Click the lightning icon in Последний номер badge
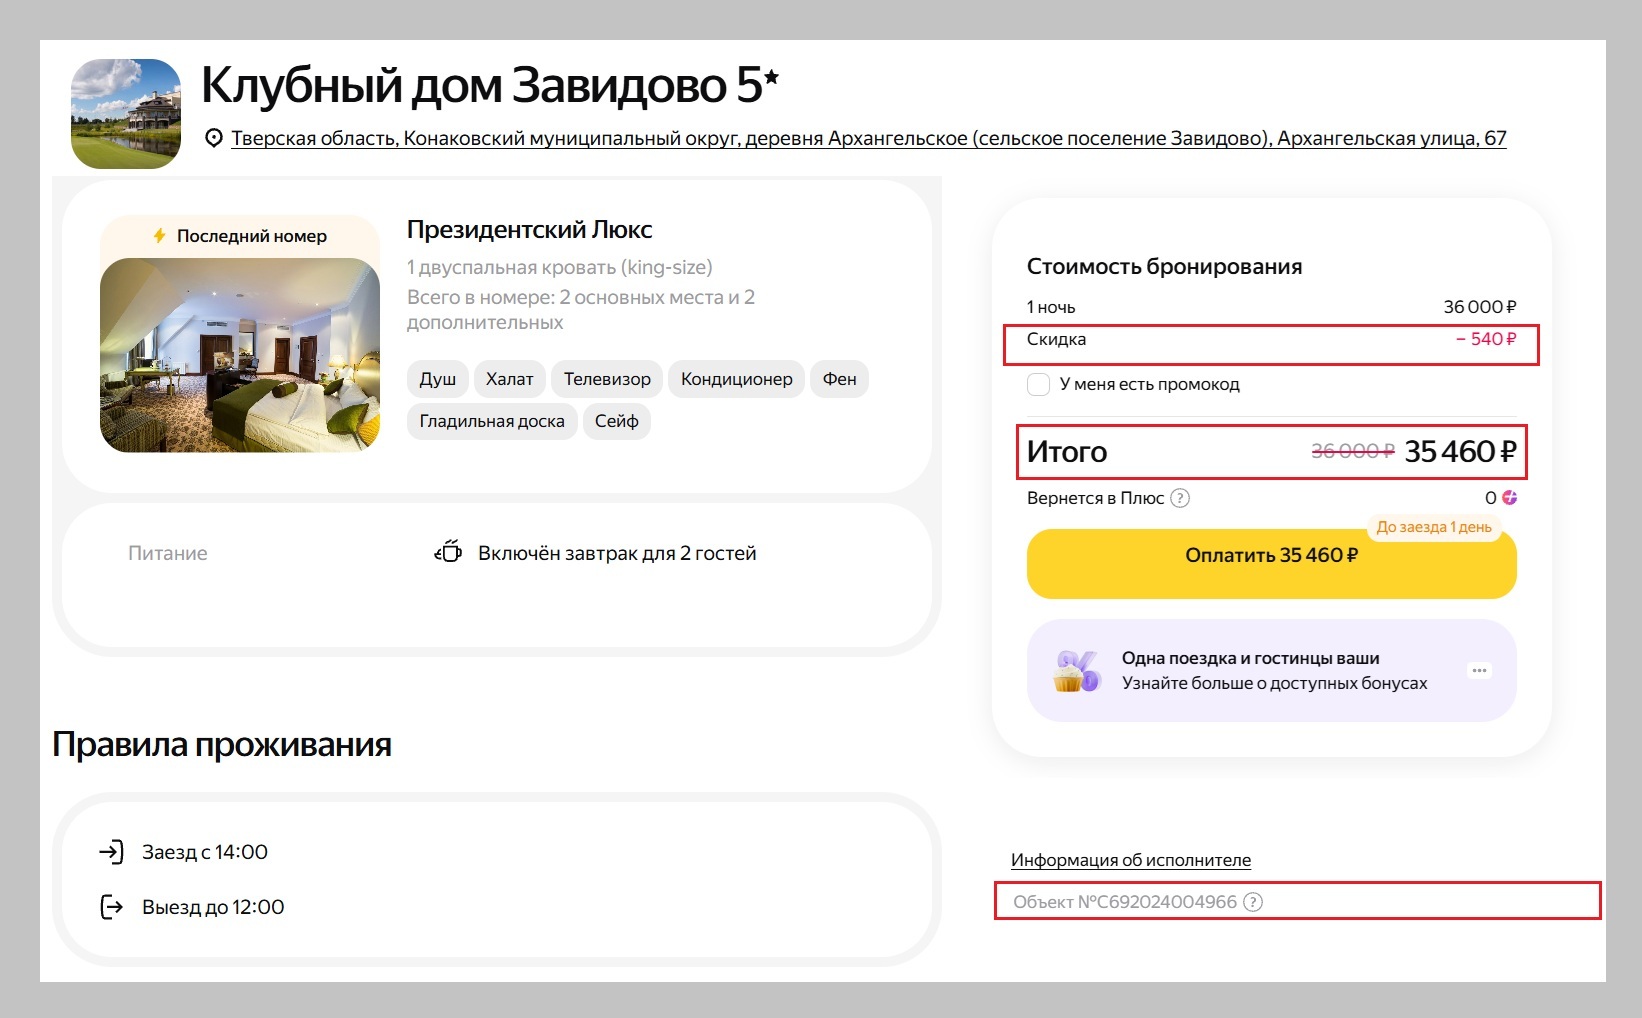Screen dimensions: 1642x1018 [159, 236]
